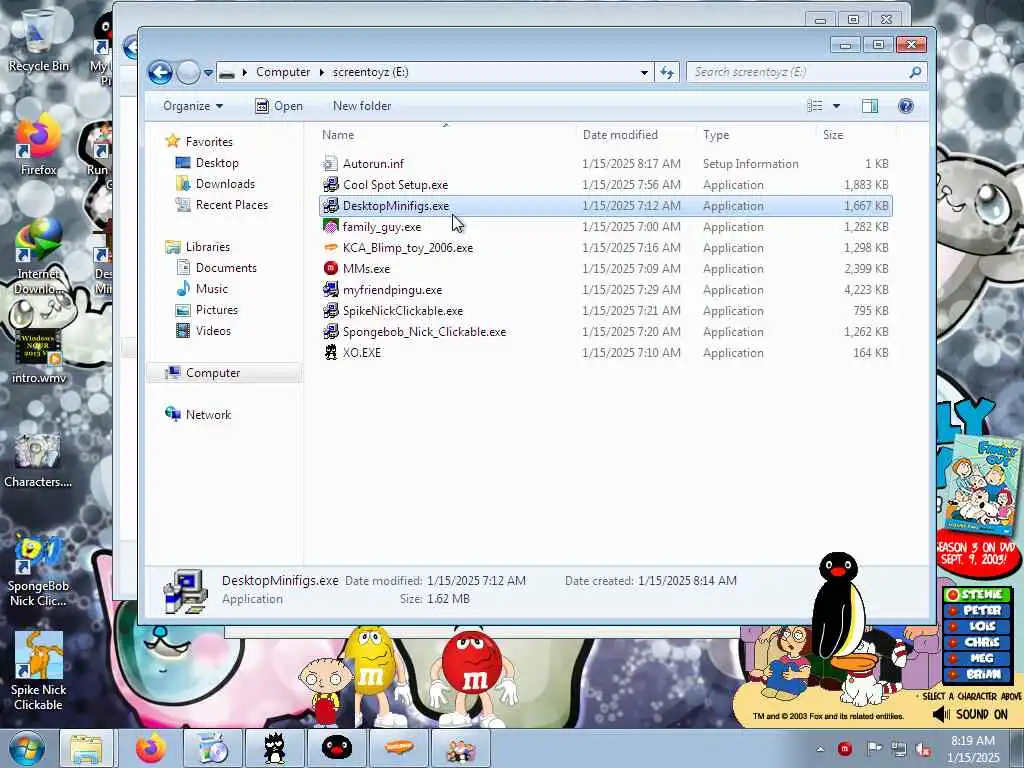The width and height of the screenshot is (1024, 768).
Task: Select the myfriendpingu.exe file icon
Action: (330, 289)
